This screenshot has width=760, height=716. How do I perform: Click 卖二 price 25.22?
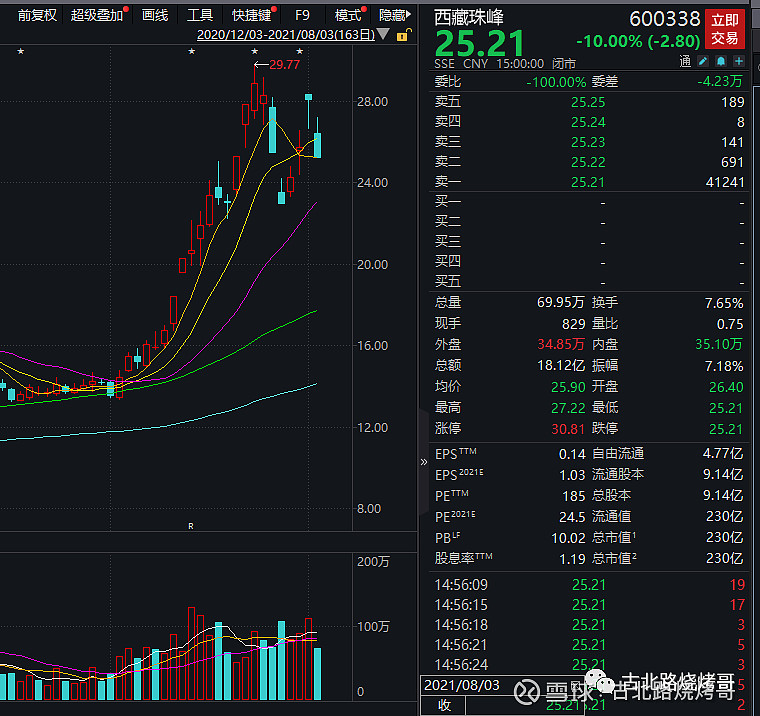[588, 162]
